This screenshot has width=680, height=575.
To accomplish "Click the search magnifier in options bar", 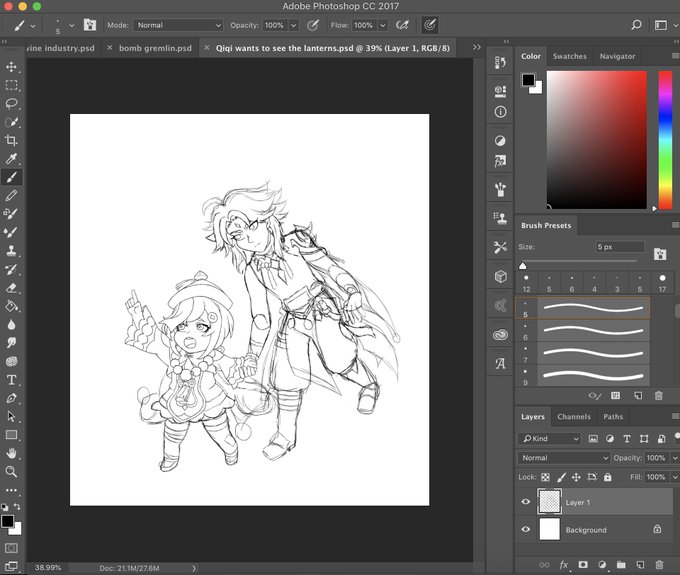I will pos(636,25).
